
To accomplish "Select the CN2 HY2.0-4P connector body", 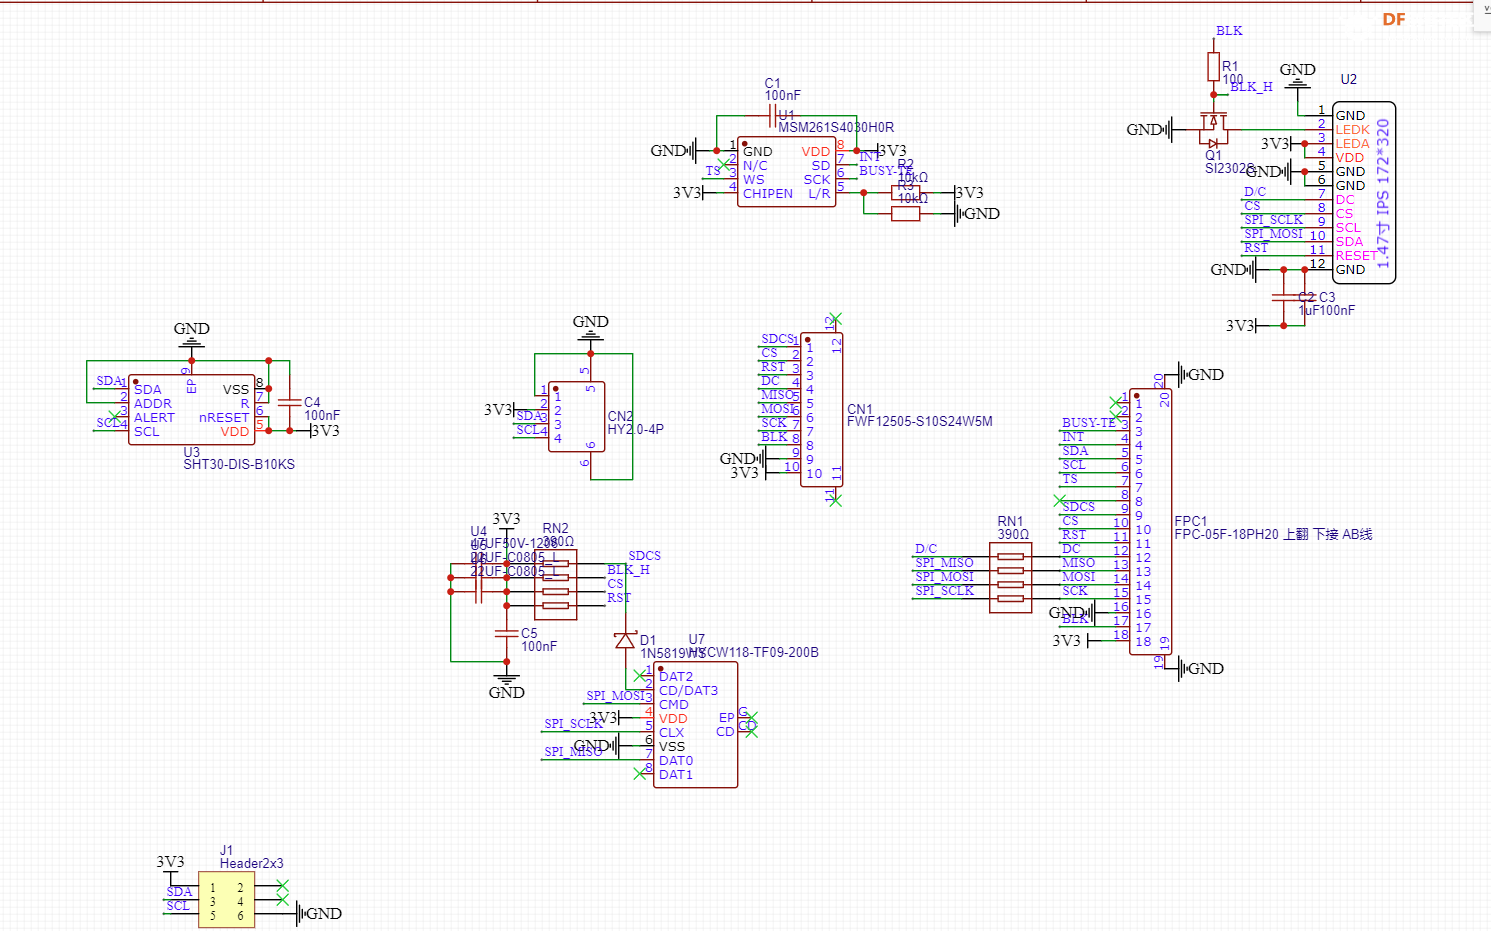I will pyautogui.click(x=576, y=417).
